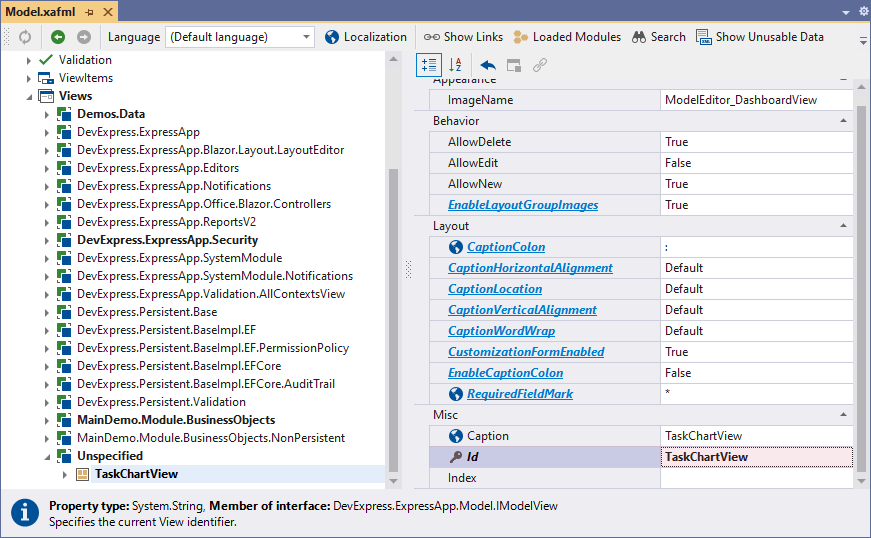Toggle Show Unusable Data

pyautogui.click(x=760, y=37)
